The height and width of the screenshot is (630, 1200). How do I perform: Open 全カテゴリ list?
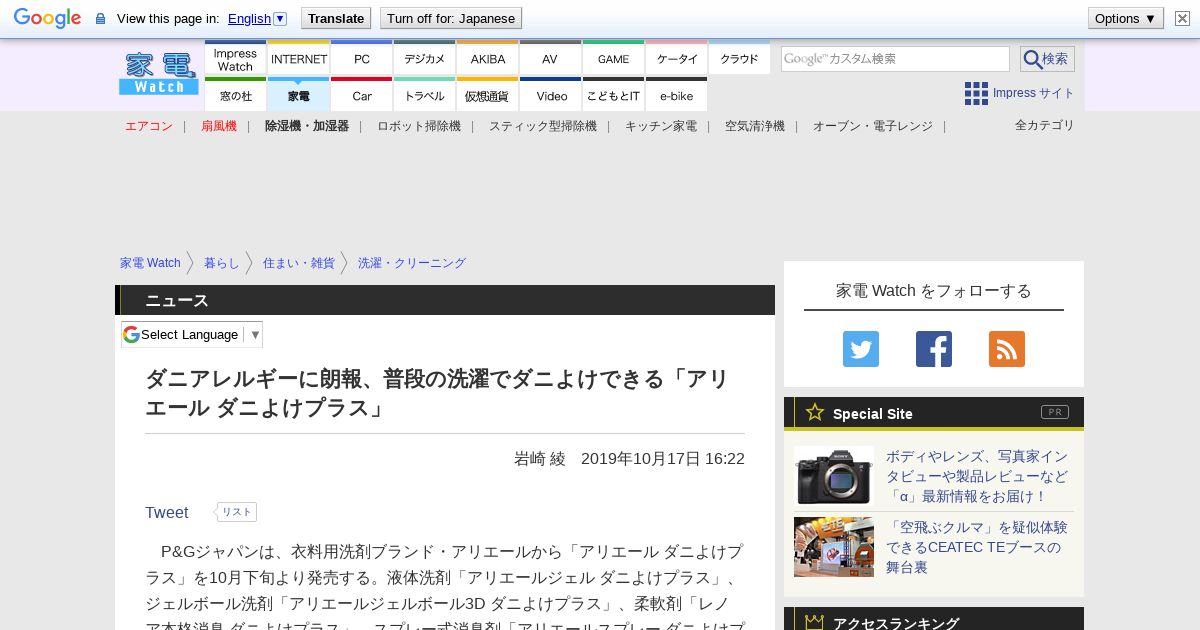[x=1045, y=125]
